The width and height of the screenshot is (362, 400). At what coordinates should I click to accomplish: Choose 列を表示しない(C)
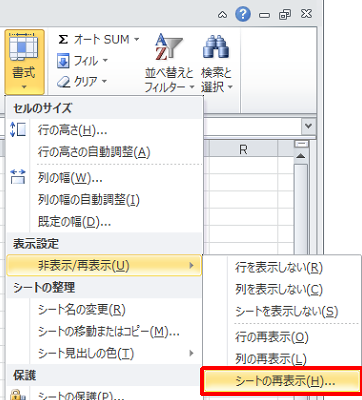(282, 289)
